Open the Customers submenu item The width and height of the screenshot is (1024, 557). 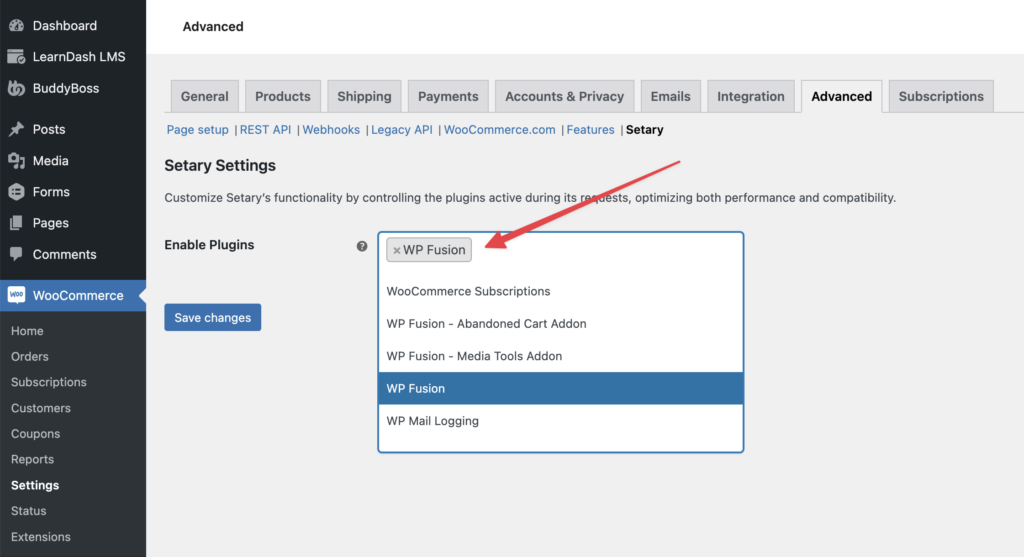[40, 408]
